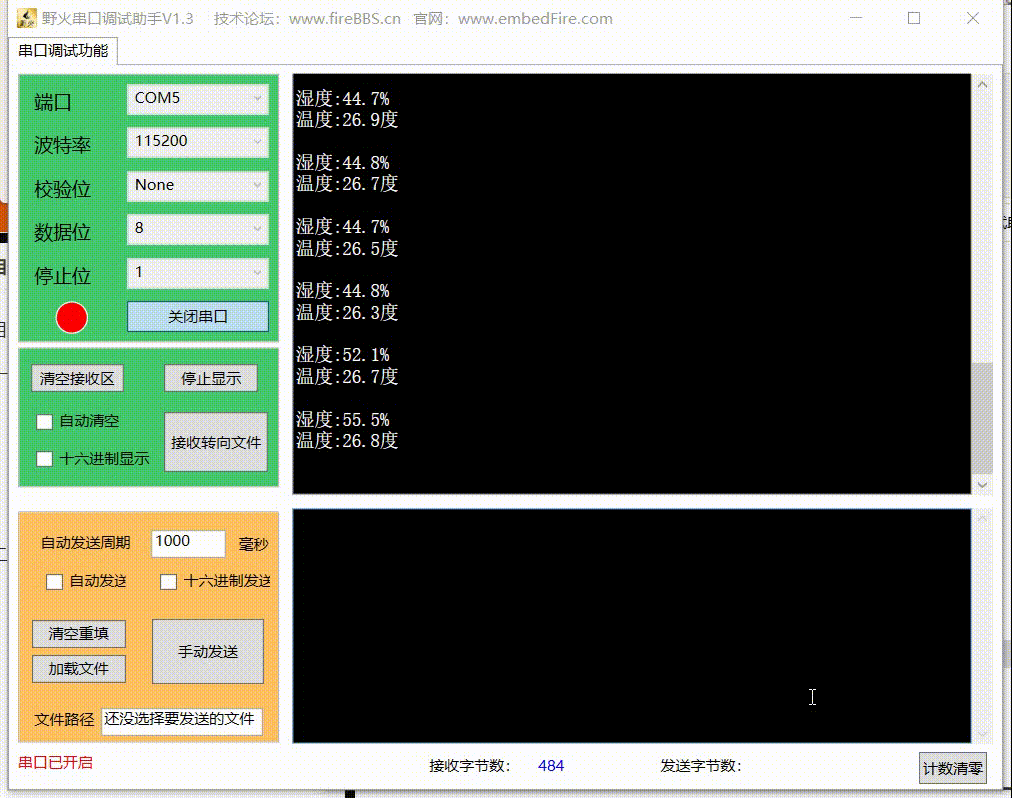Click the 发送字节数 label
1012x798 pixels.
click(701, 766)
